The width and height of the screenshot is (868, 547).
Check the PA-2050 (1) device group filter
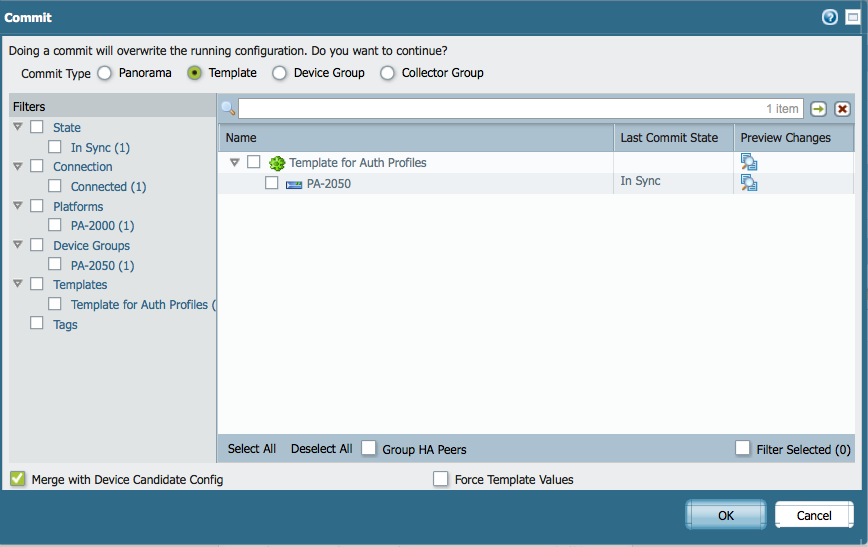coord(55,264)
